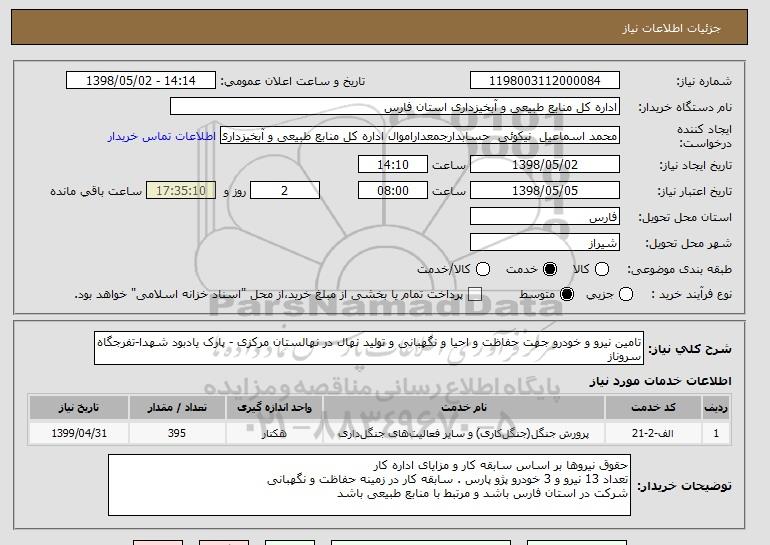The image size is (770, 545).
Task: Click the quantity cell 395
Action: click(x=177, y=433)
